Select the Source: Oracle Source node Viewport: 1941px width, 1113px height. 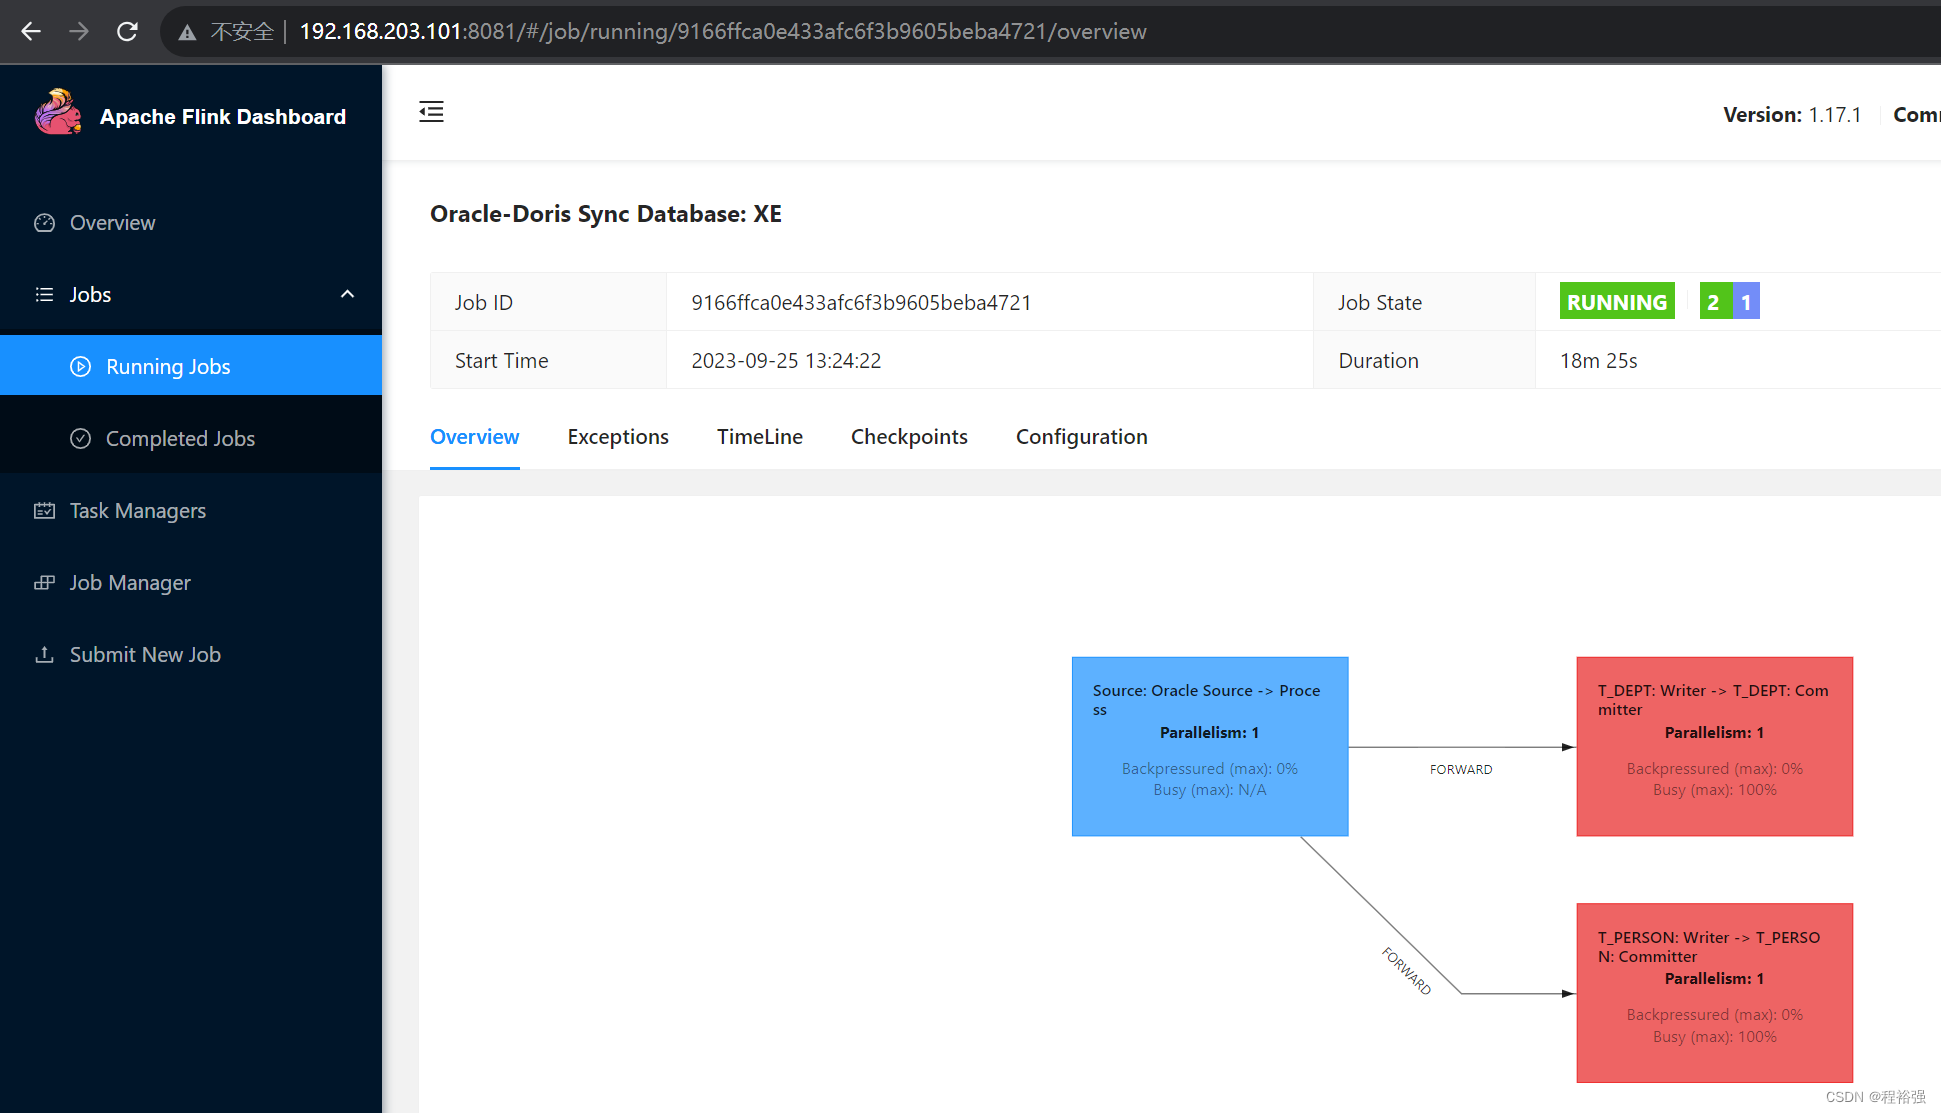point(1210,746)
